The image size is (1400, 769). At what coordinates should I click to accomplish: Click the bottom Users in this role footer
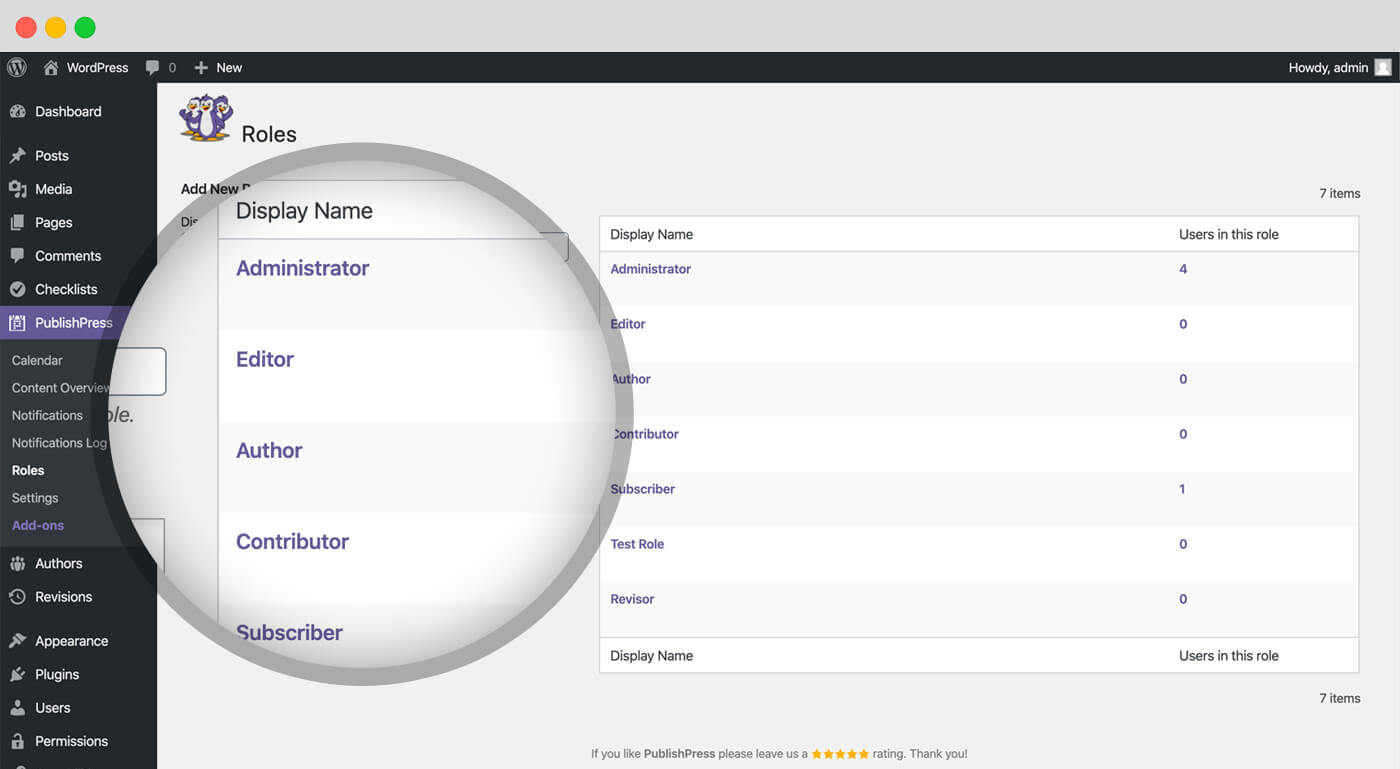tap(1229, 656)
